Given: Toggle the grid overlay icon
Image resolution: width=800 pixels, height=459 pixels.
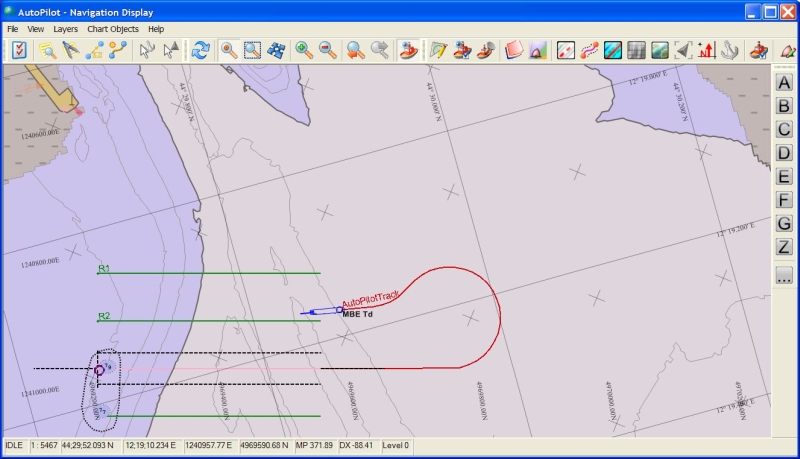Looking at the screenshot, I should point(636,50).
